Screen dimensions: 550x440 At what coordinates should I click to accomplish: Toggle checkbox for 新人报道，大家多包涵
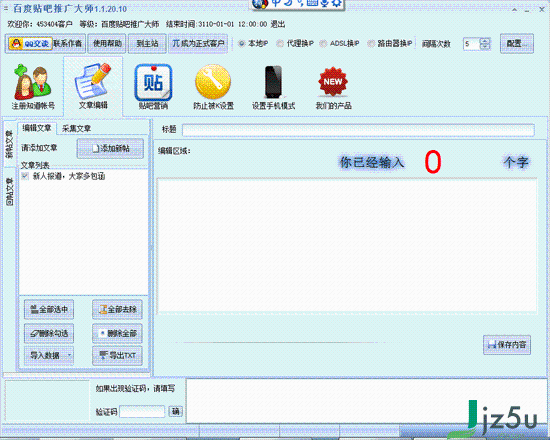click(x=25, y=176)
